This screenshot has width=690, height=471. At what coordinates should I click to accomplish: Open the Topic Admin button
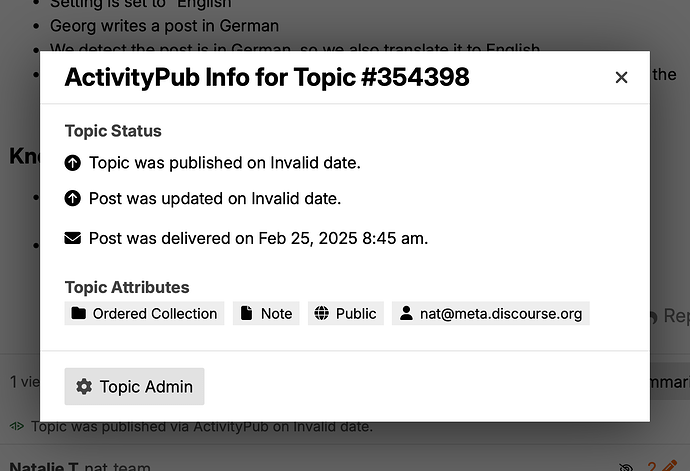(134, 386)
